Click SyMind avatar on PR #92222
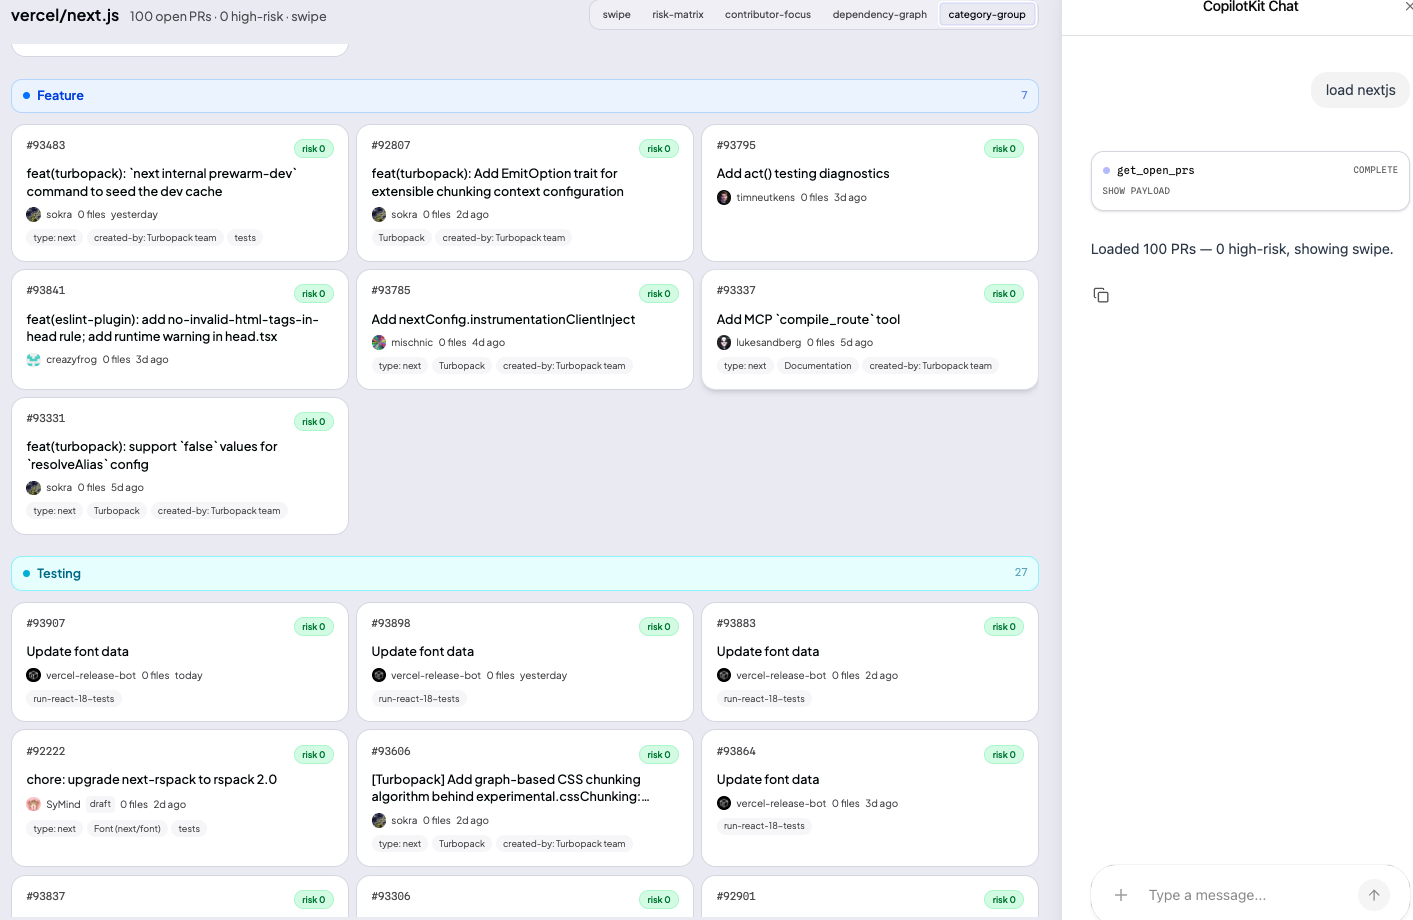Viewport: 1413px width, 920px height. click(x=33, y=805)
